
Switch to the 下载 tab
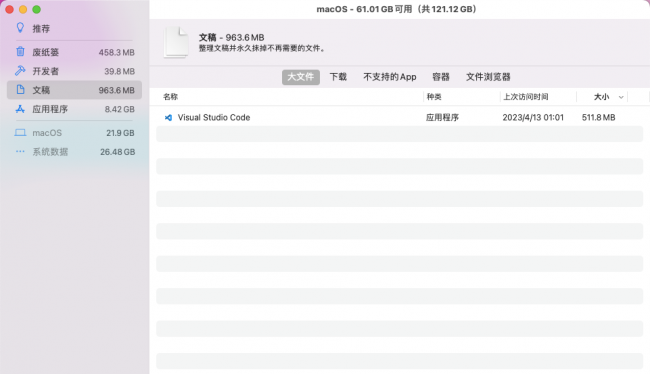coord(338,77)
